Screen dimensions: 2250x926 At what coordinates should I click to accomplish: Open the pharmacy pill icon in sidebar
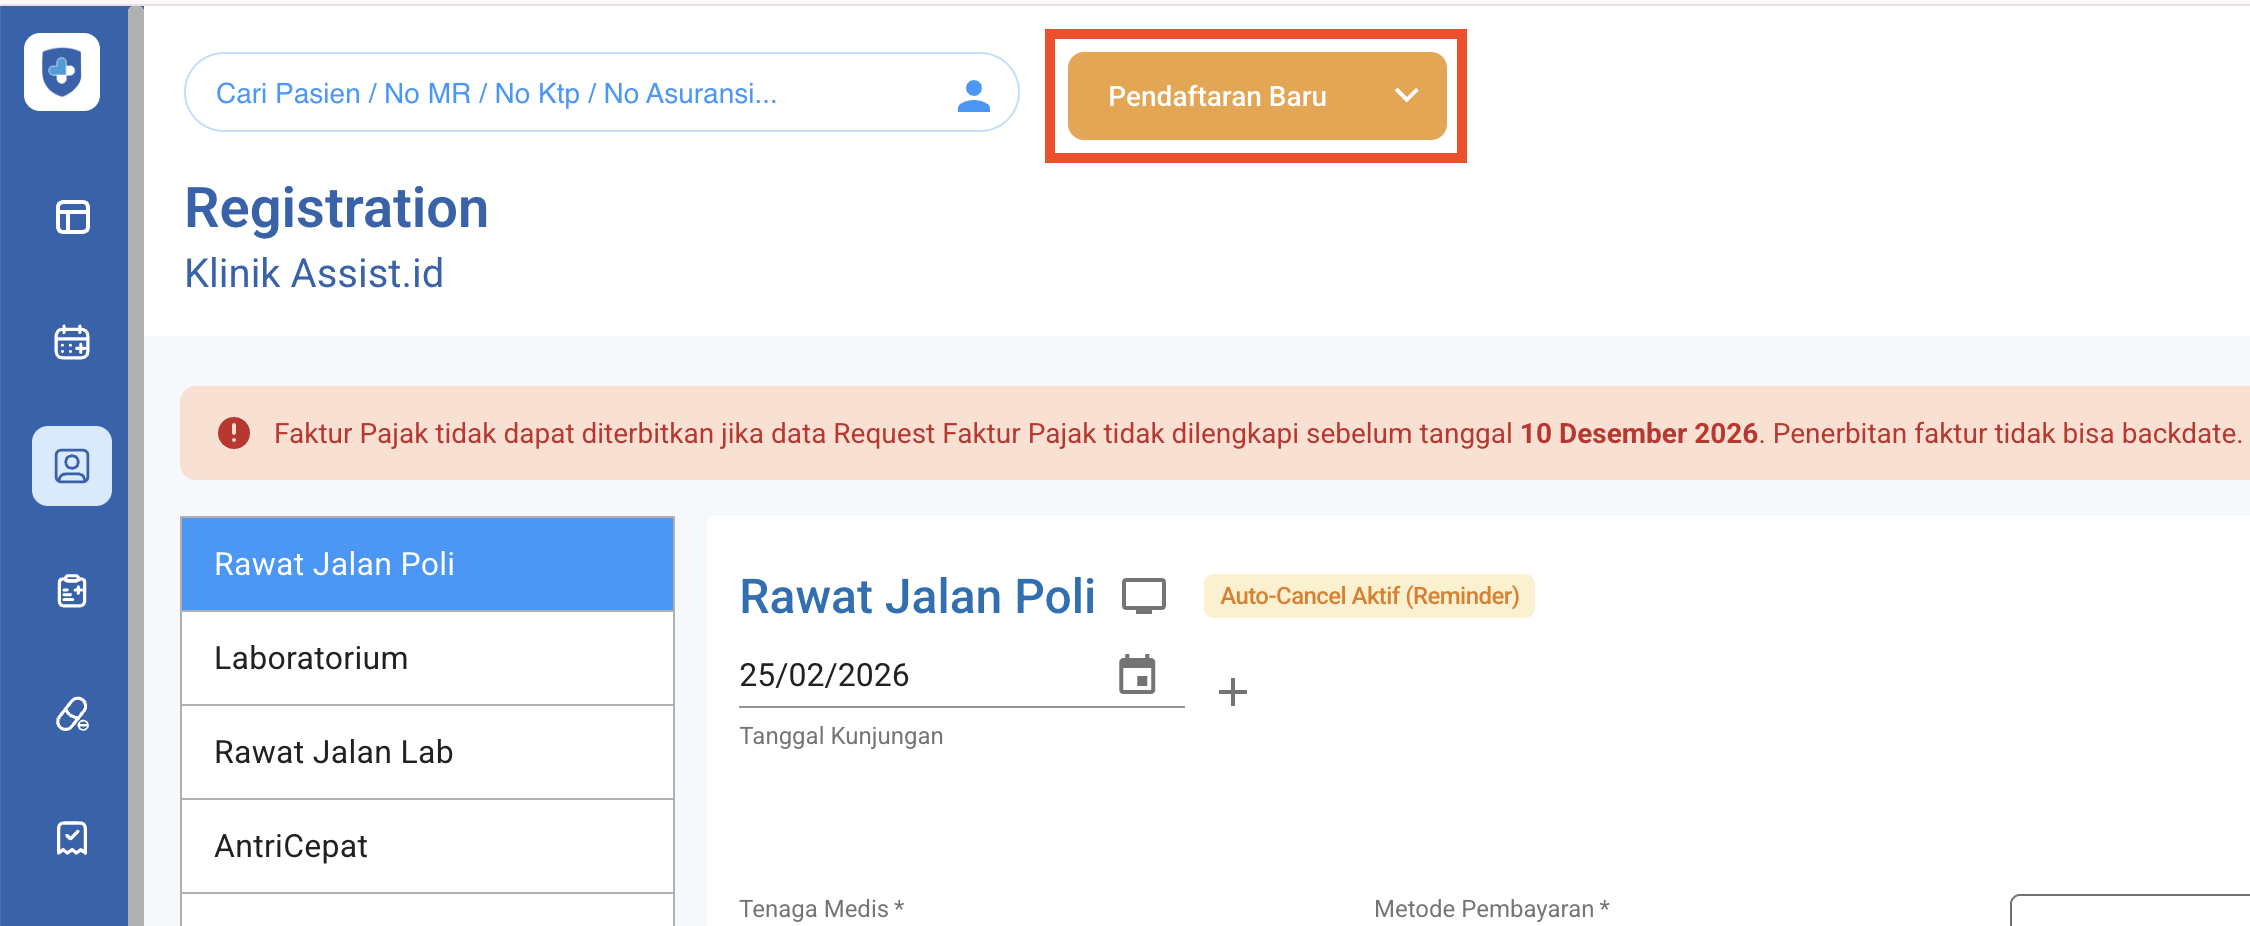[x=72, y=714]
